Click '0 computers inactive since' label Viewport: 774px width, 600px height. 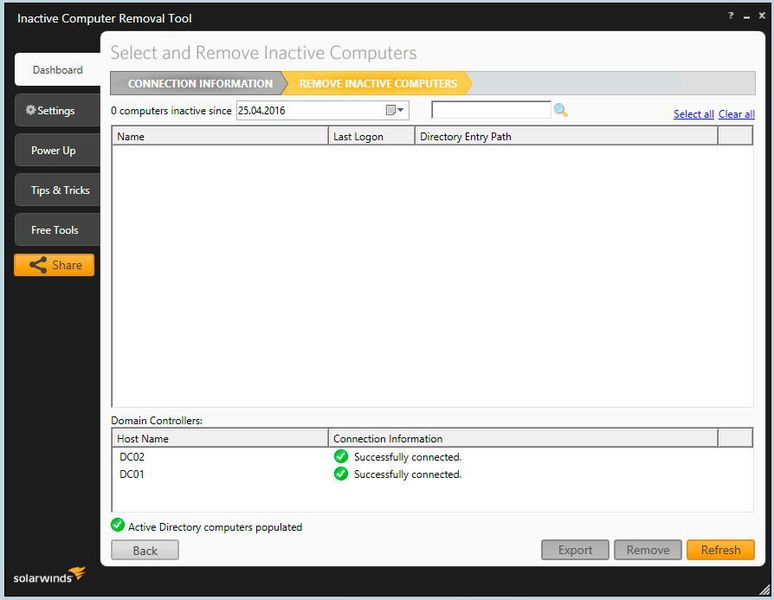pyautogui.click(x=171, y=111)
